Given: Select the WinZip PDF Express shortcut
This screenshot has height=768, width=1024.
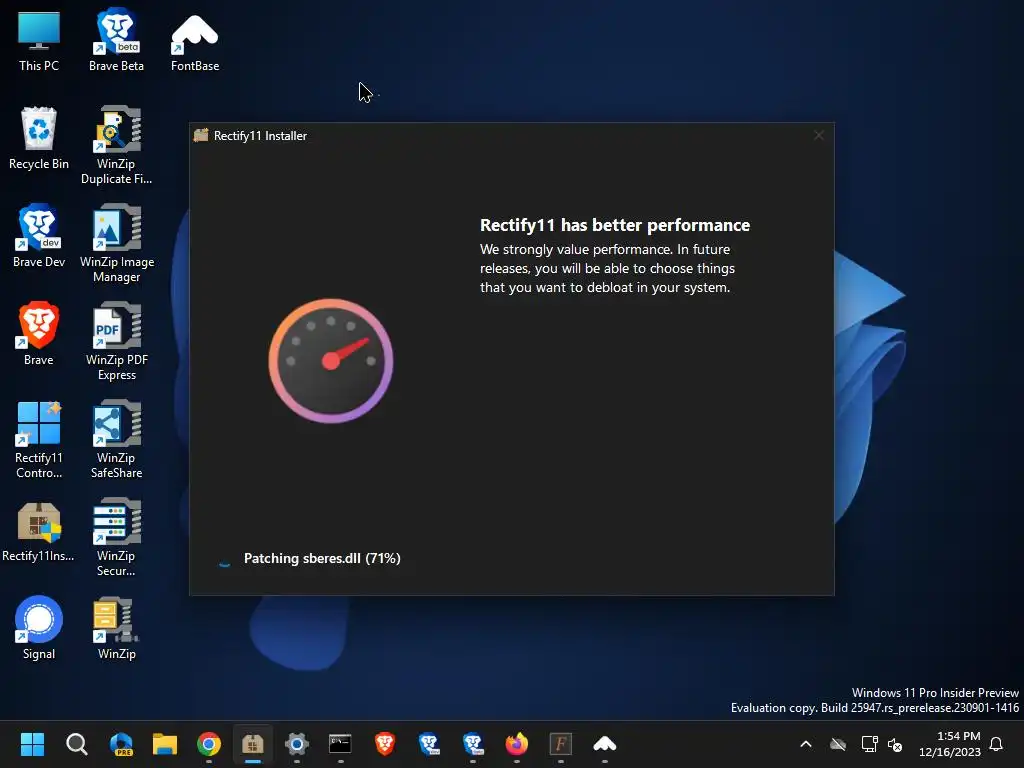Looking at the screenshot, I should [116, 341].
